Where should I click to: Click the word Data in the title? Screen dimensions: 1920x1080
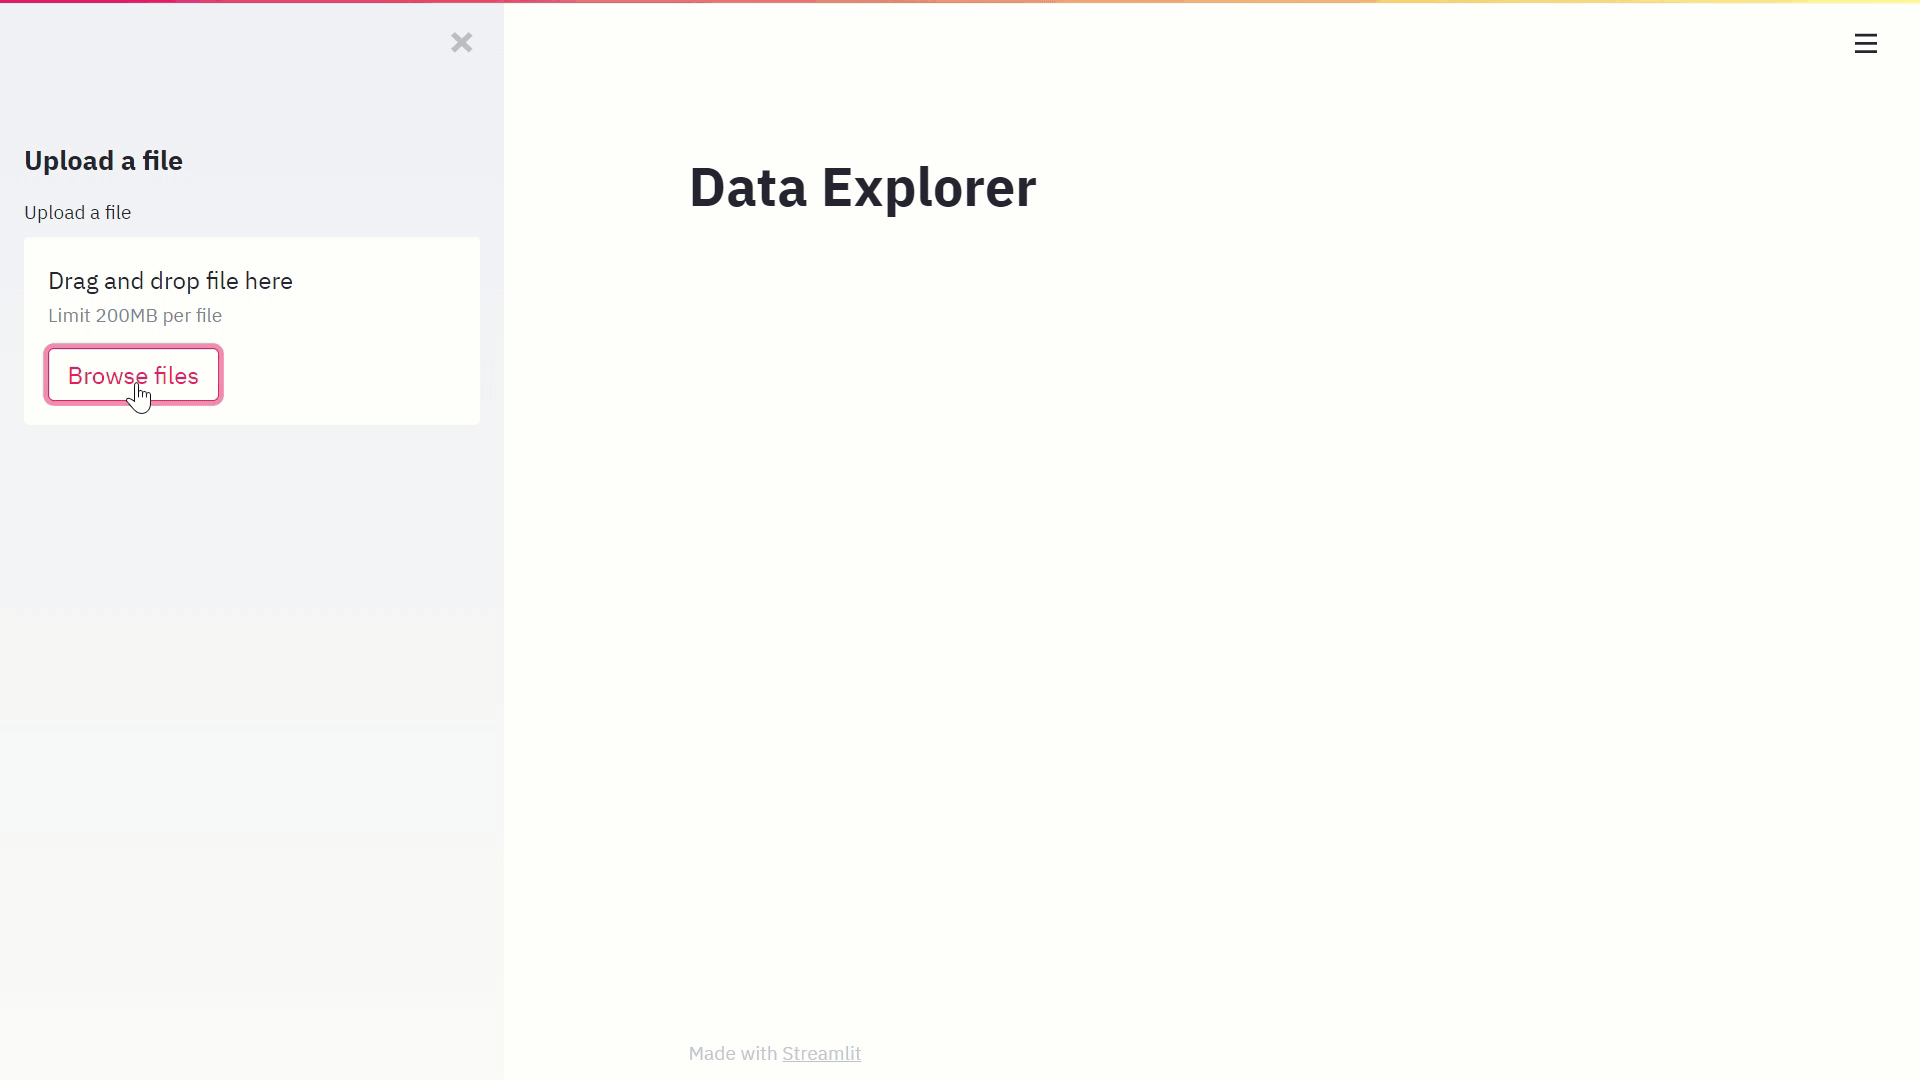[748, 188]
